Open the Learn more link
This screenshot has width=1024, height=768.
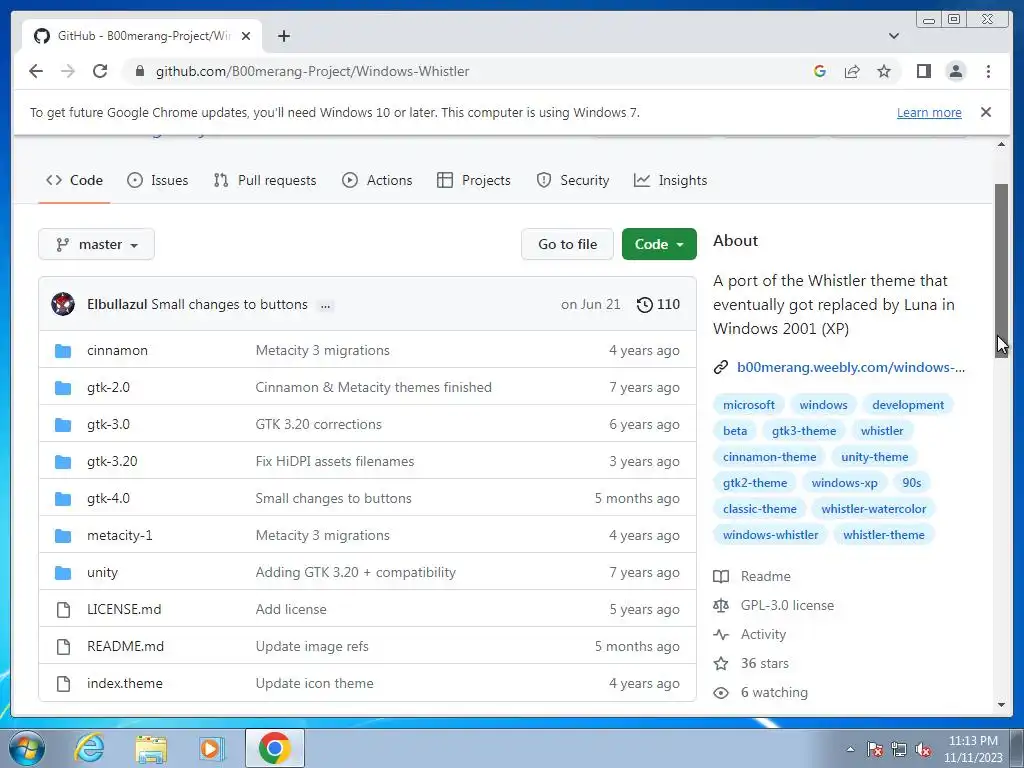point(929,112)
